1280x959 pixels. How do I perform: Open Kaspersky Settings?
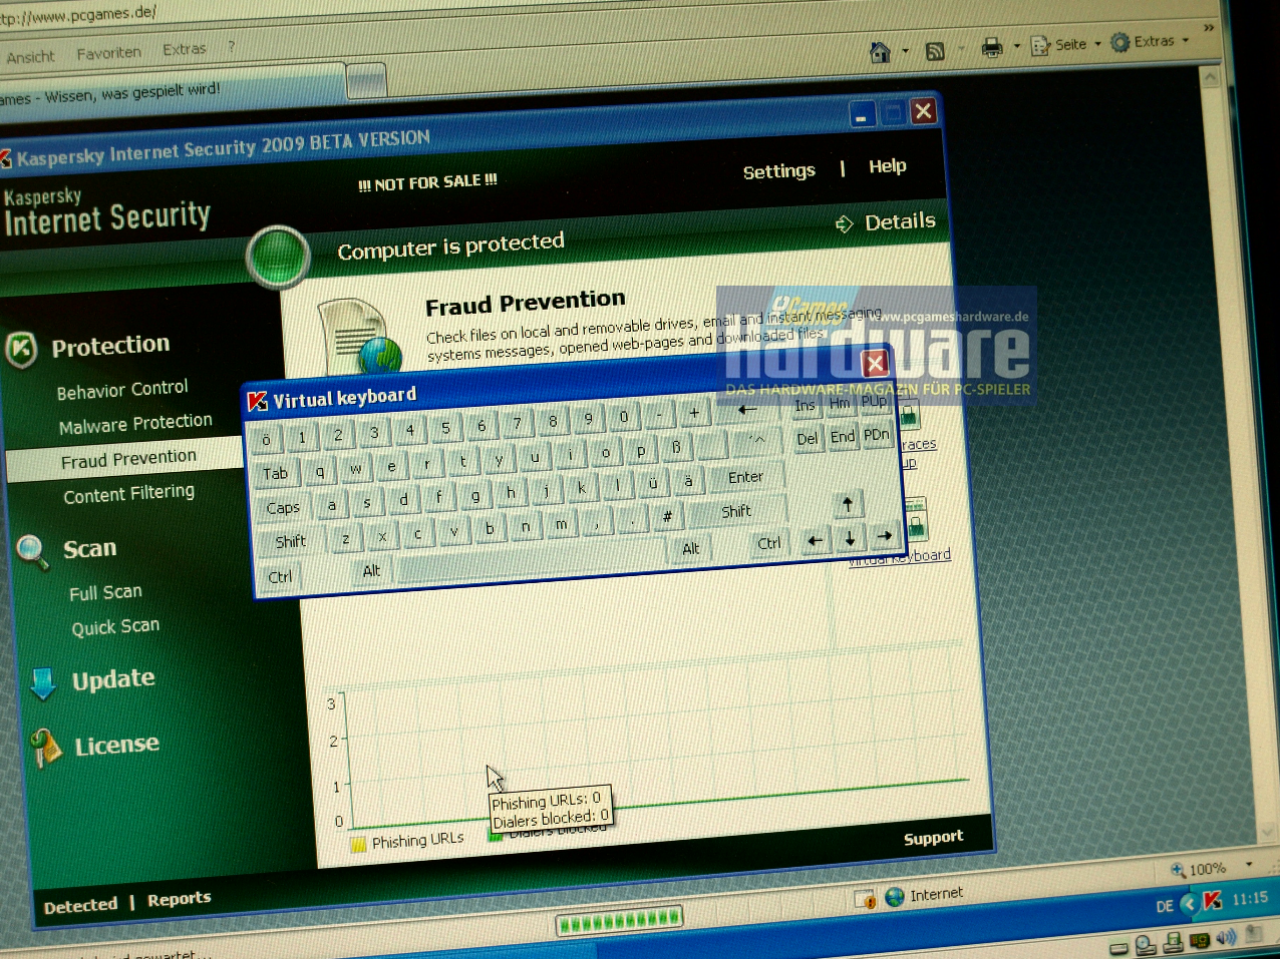[779, 172]
